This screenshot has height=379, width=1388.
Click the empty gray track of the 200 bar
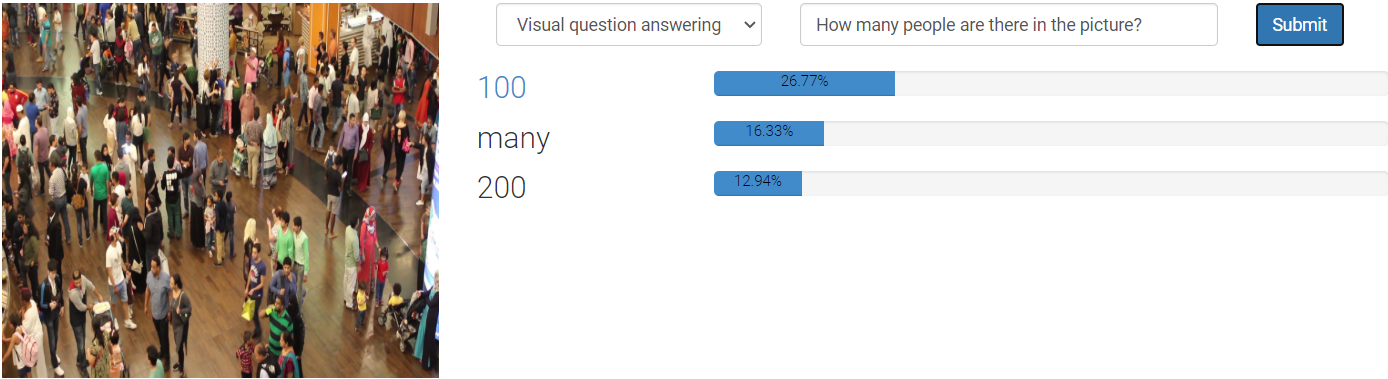(x=1095, y=183)
